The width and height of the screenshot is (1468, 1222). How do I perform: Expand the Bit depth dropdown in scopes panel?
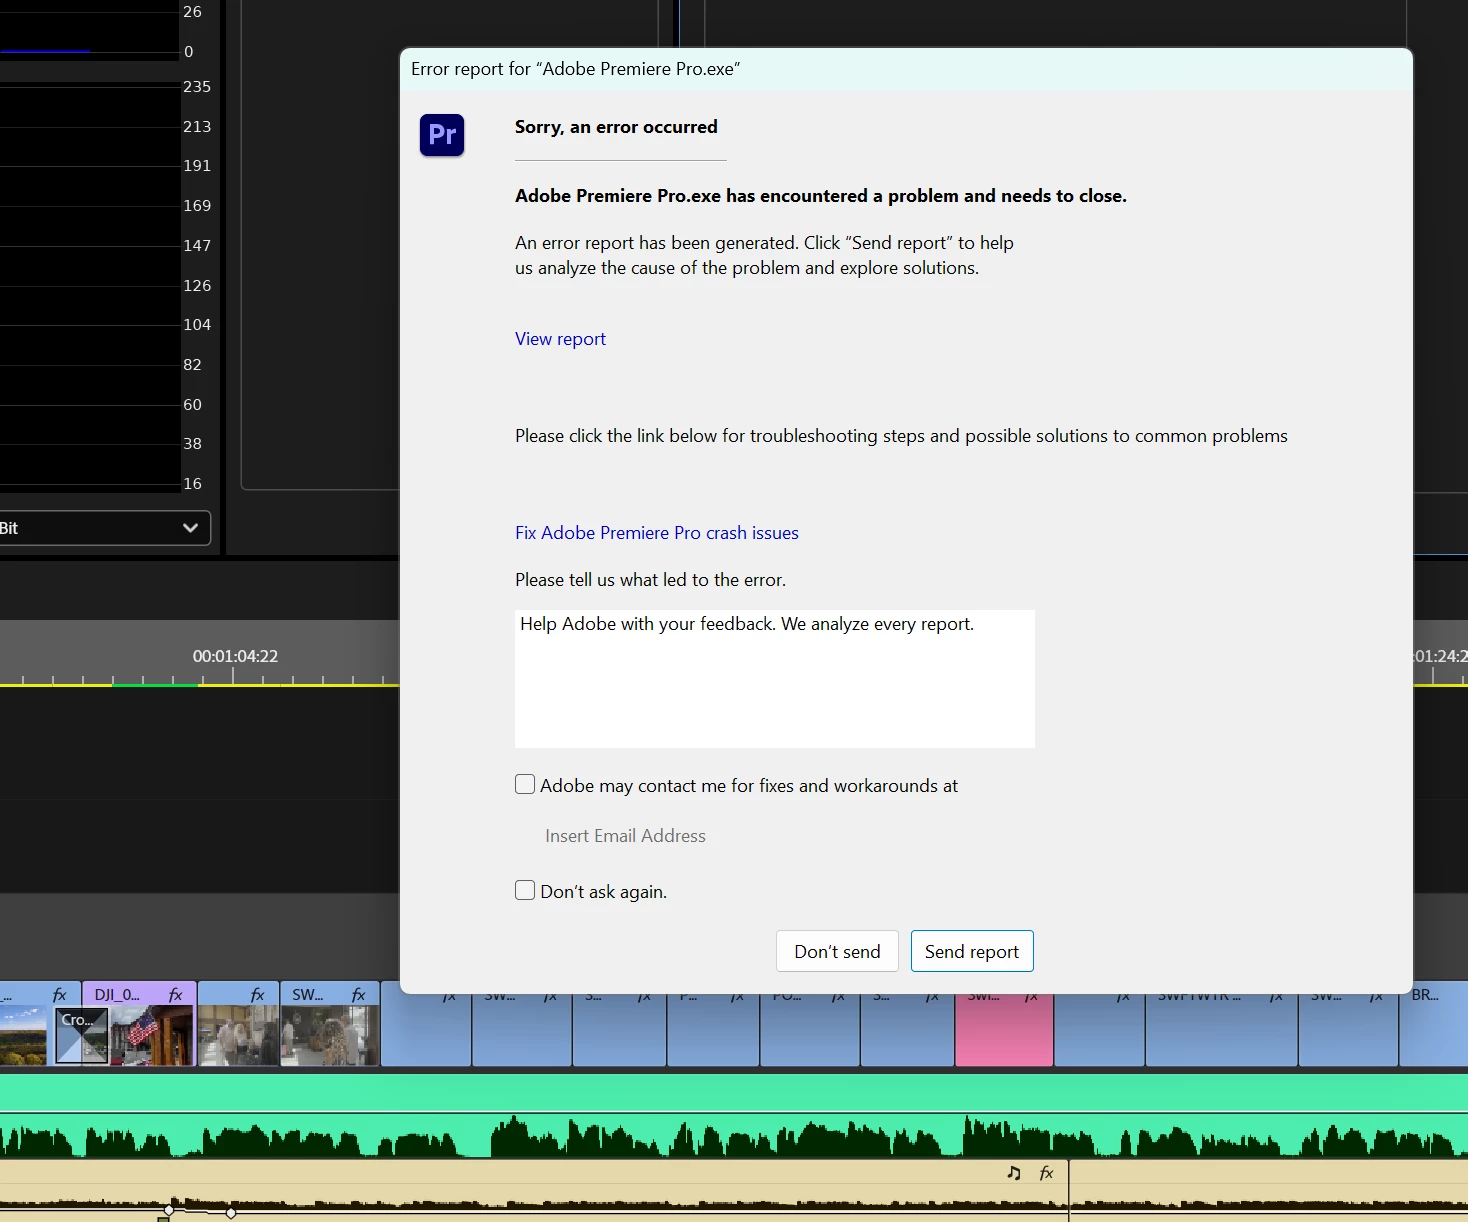tap(105, 528)
